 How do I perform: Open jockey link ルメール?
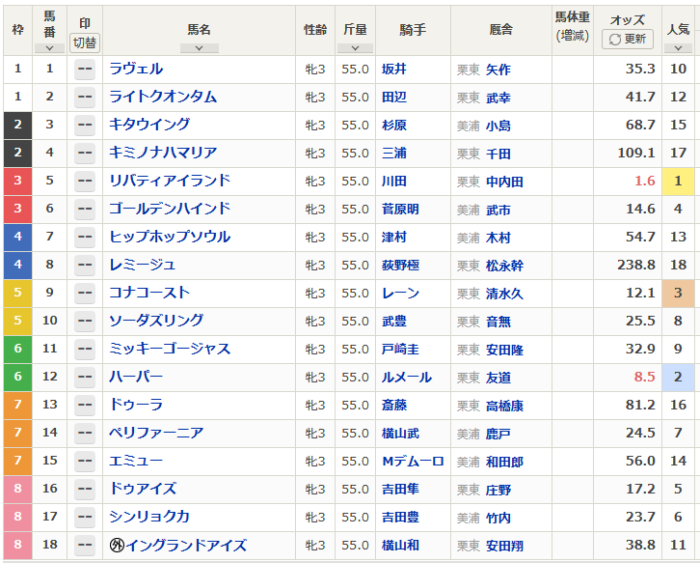coord(404,377)
